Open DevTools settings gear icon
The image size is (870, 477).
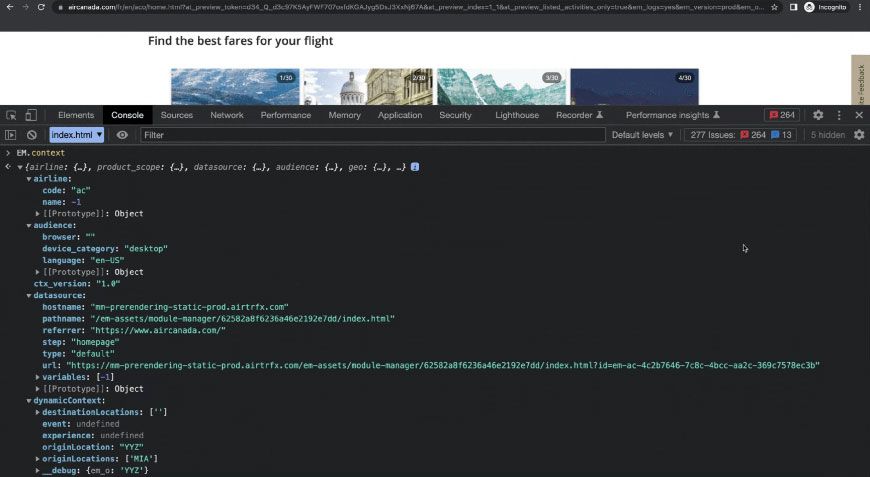(818, 115)
